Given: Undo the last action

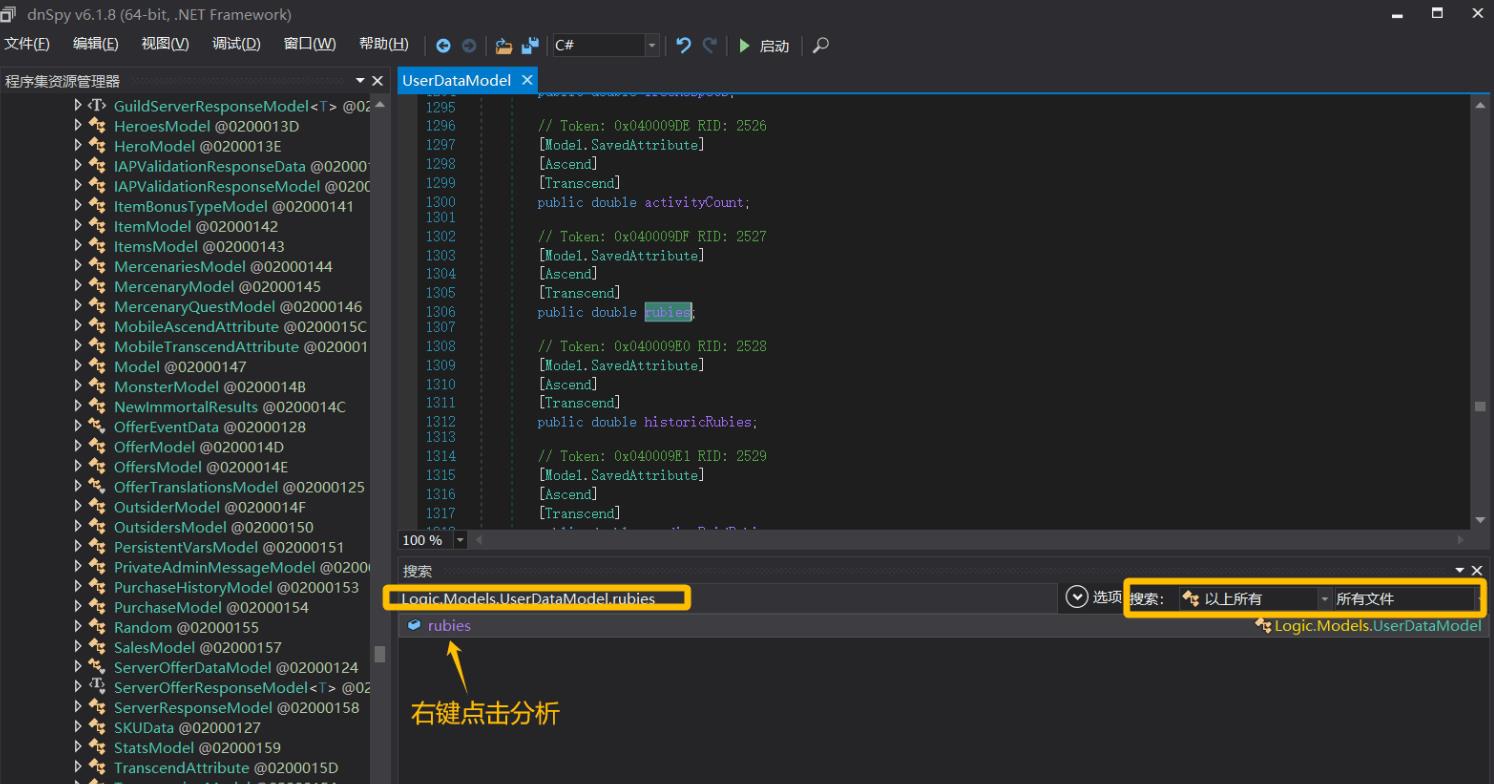Looking at the screenshot, I should point(684,45).
